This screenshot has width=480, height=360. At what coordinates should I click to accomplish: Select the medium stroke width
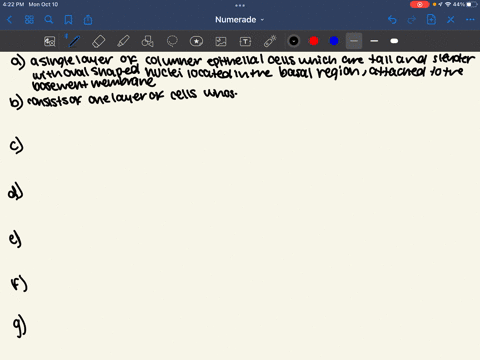pos(374,41)
